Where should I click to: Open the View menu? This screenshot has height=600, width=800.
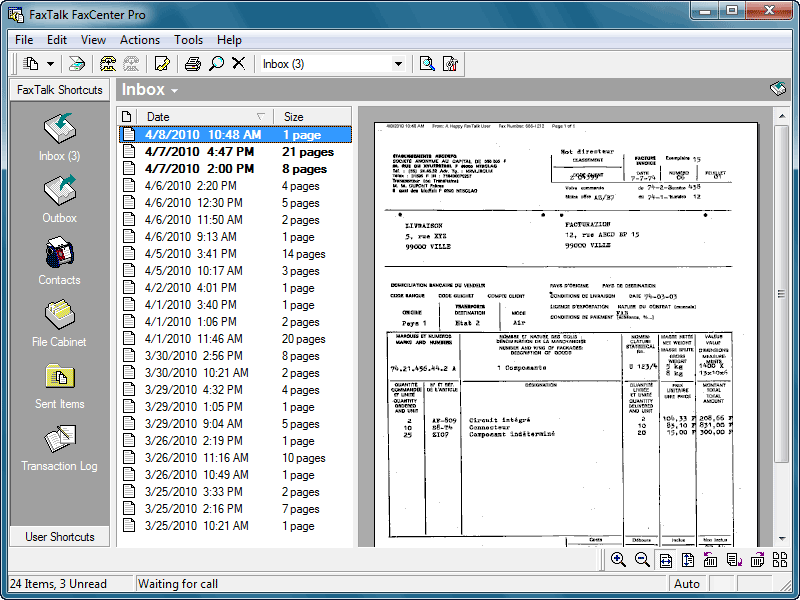click(x=93, y=40)
